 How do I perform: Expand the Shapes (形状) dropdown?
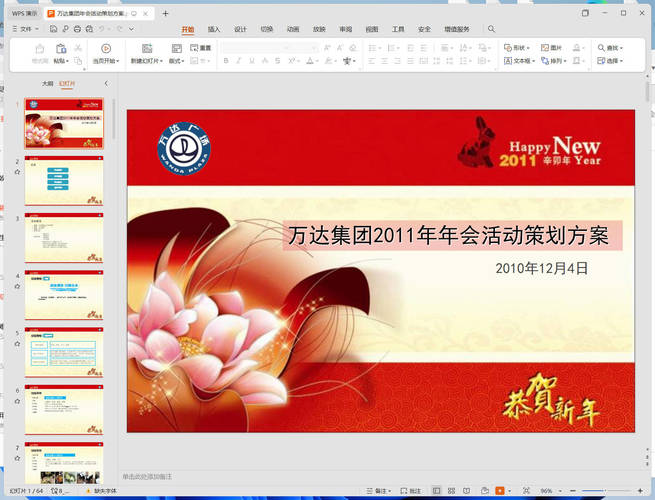[516, 47]
